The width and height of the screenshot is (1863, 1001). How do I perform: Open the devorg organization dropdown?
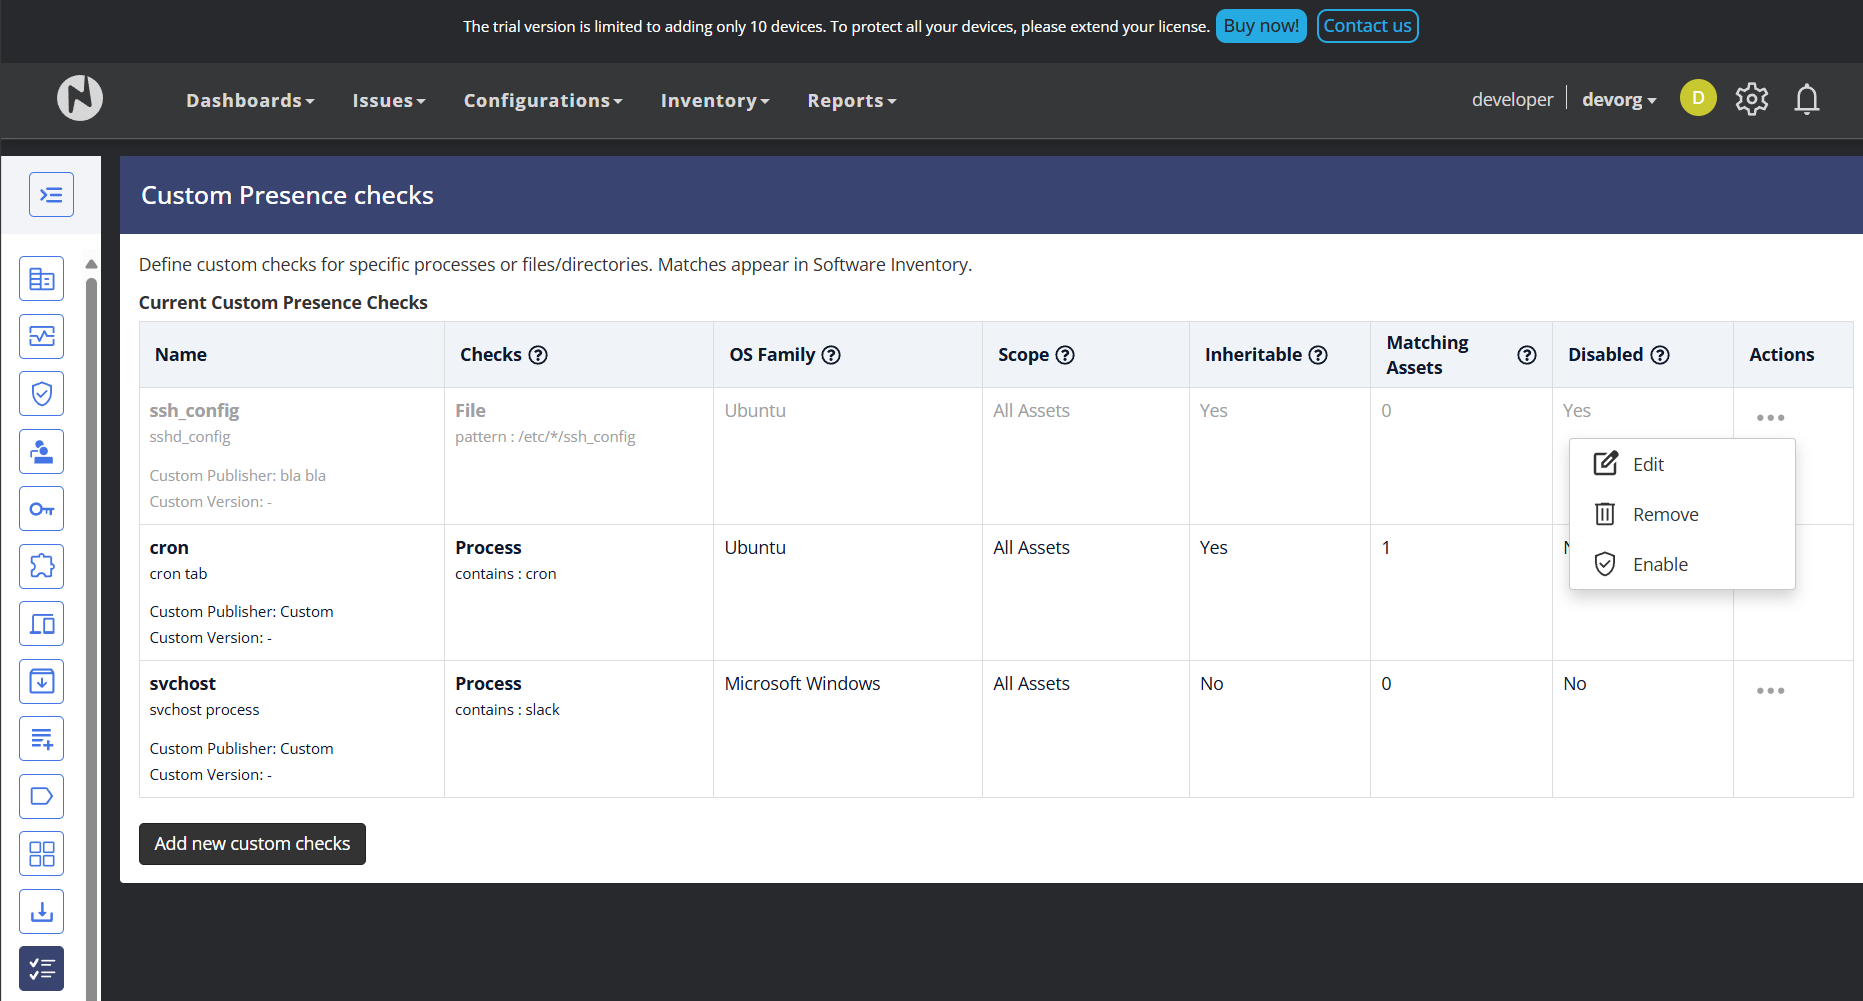(x=1618, y=100)
